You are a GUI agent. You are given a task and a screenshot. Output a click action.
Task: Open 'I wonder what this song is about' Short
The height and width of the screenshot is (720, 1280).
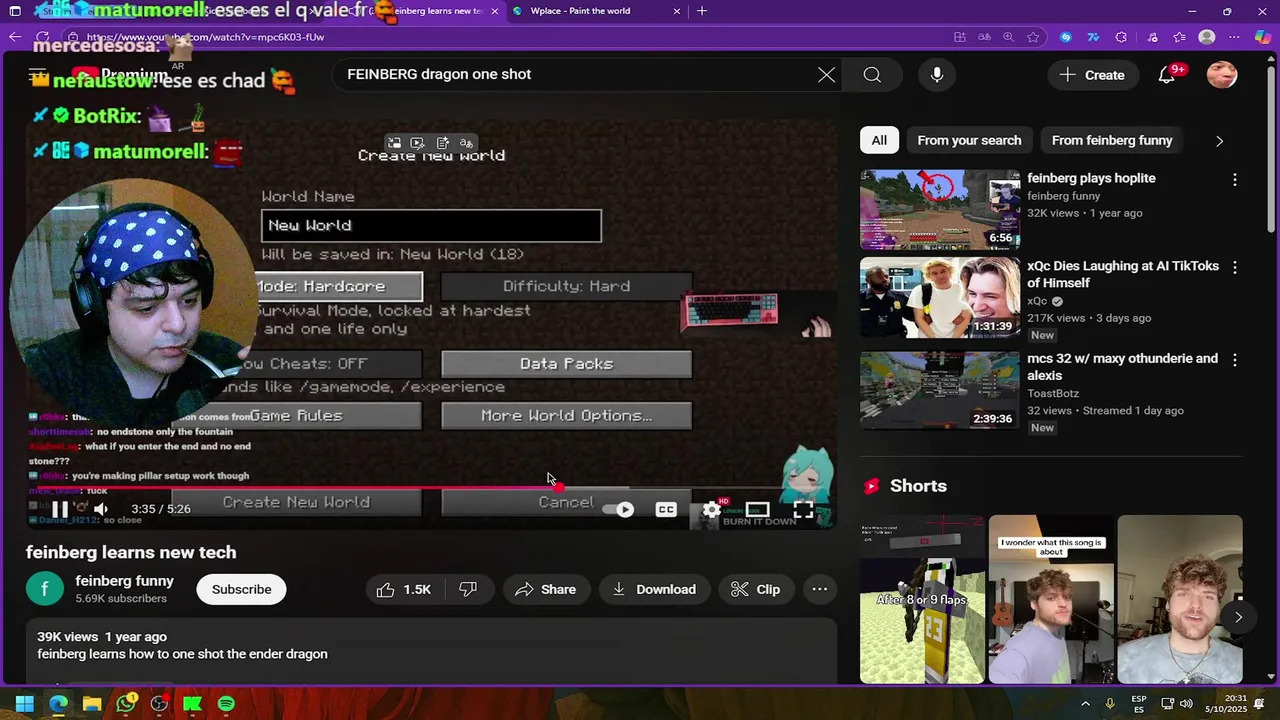(x=1050, y=599)
